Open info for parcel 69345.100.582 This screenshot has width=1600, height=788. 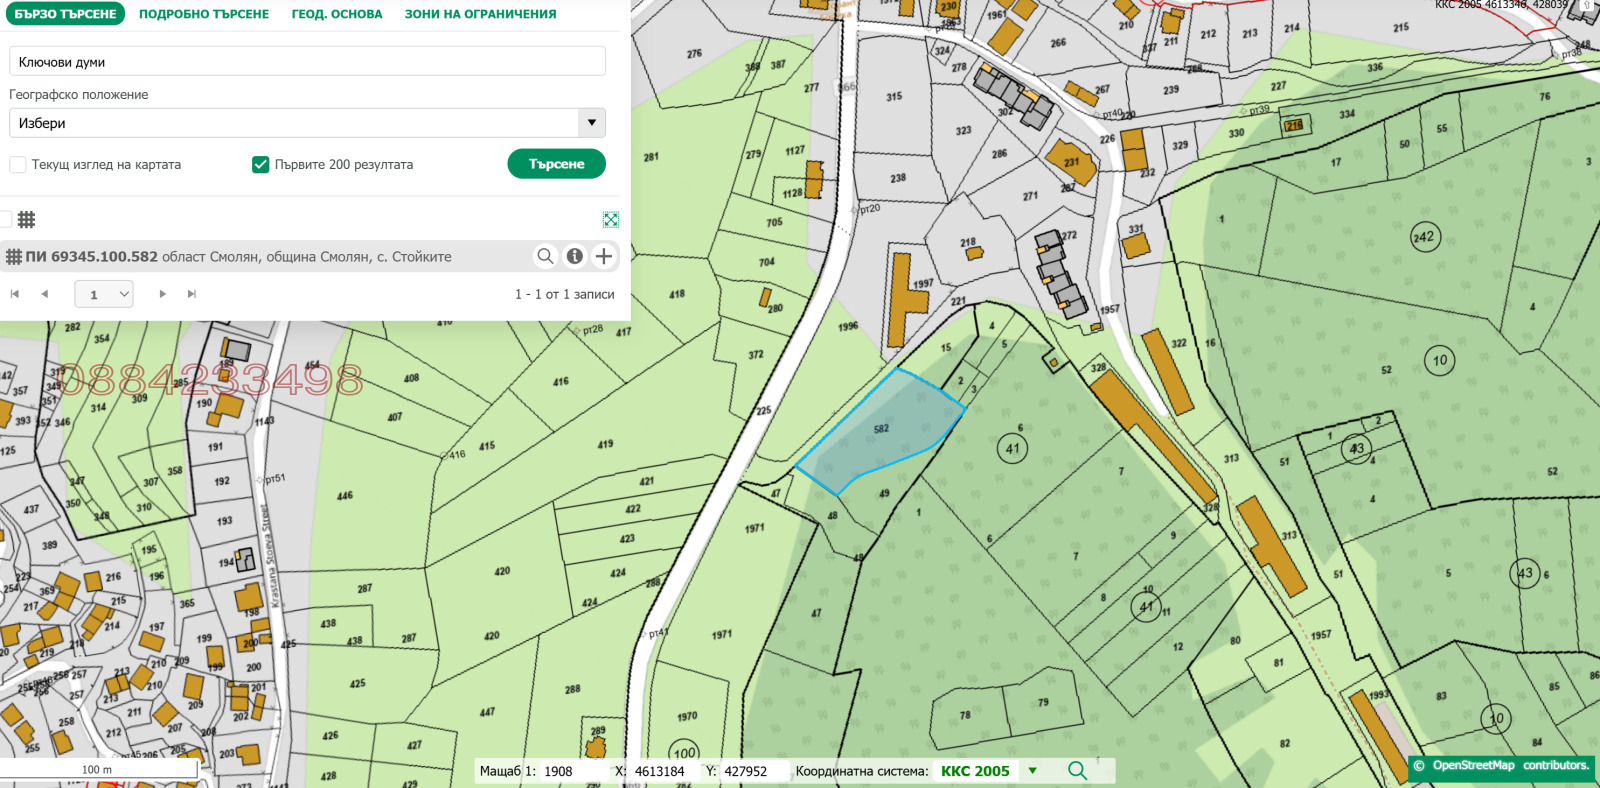tap(575, 256)
